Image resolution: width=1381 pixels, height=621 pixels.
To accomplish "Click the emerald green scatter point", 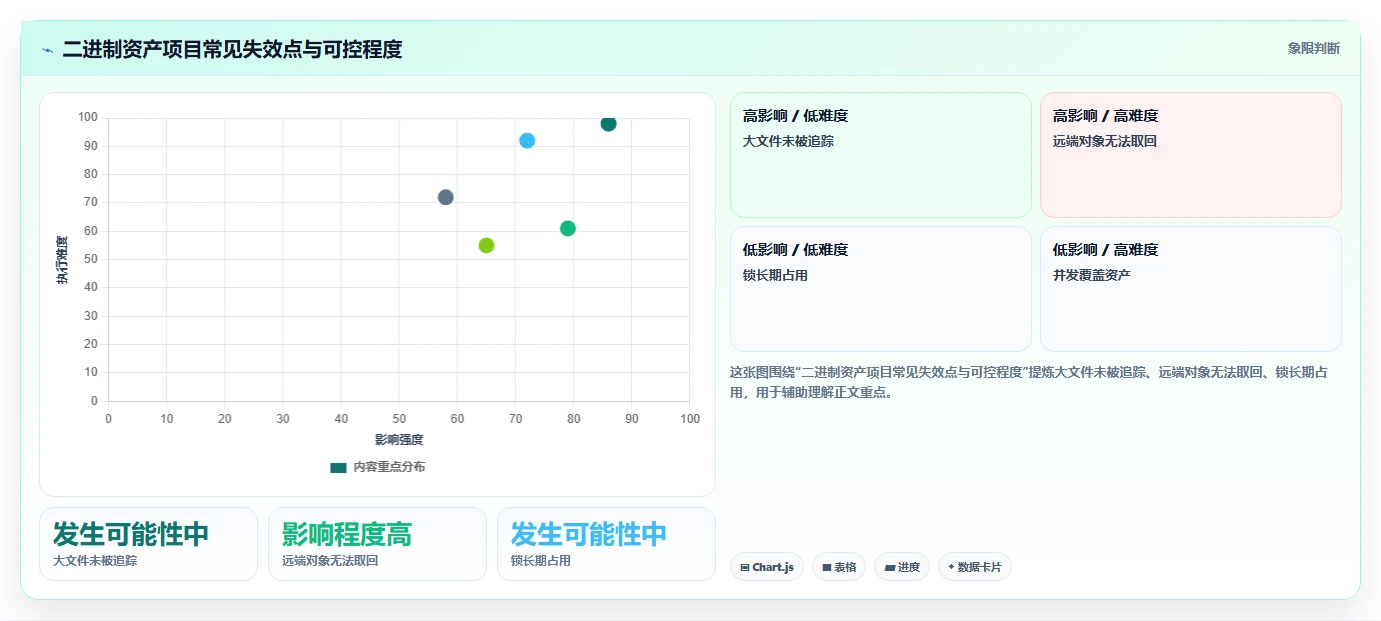I will (x=568, y=228).
